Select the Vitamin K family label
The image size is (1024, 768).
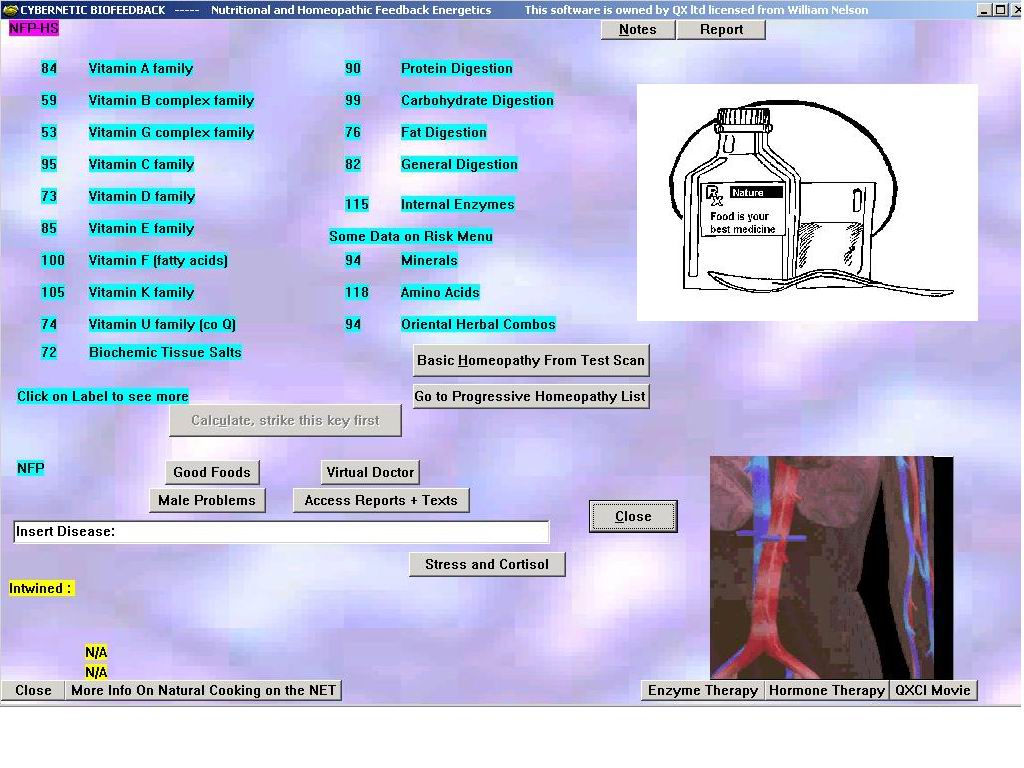pos(142,293)
